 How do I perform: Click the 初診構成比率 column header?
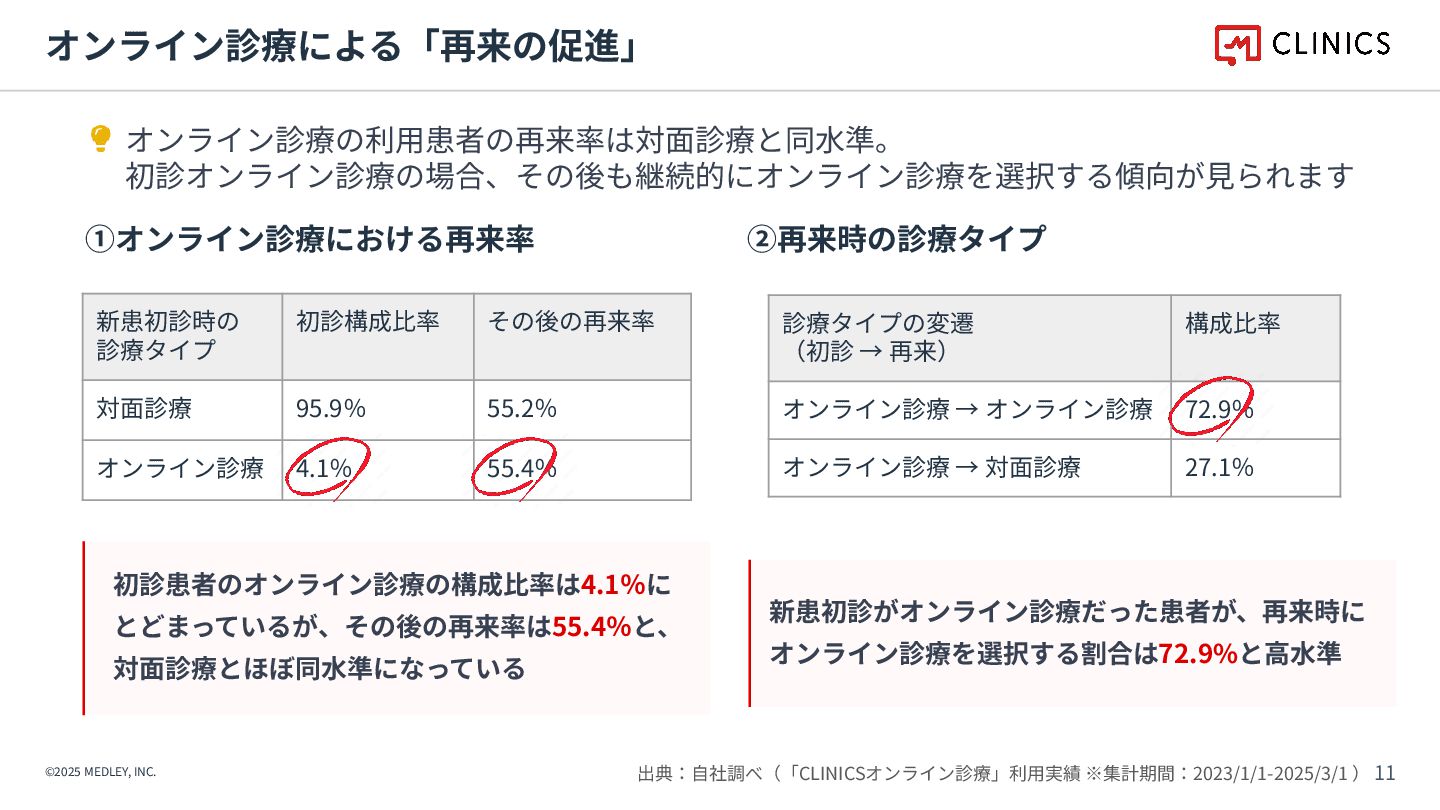[378, 336]
